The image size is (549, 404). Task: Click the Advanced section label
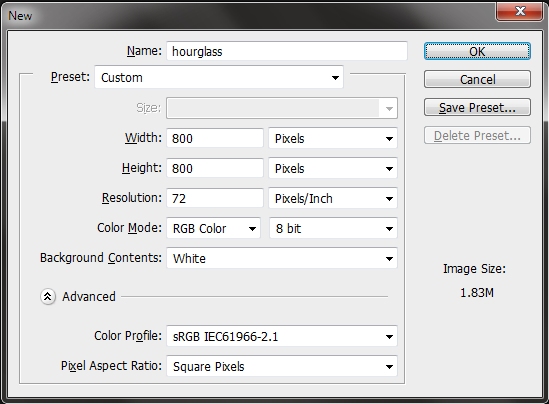[x=89, y=297]
